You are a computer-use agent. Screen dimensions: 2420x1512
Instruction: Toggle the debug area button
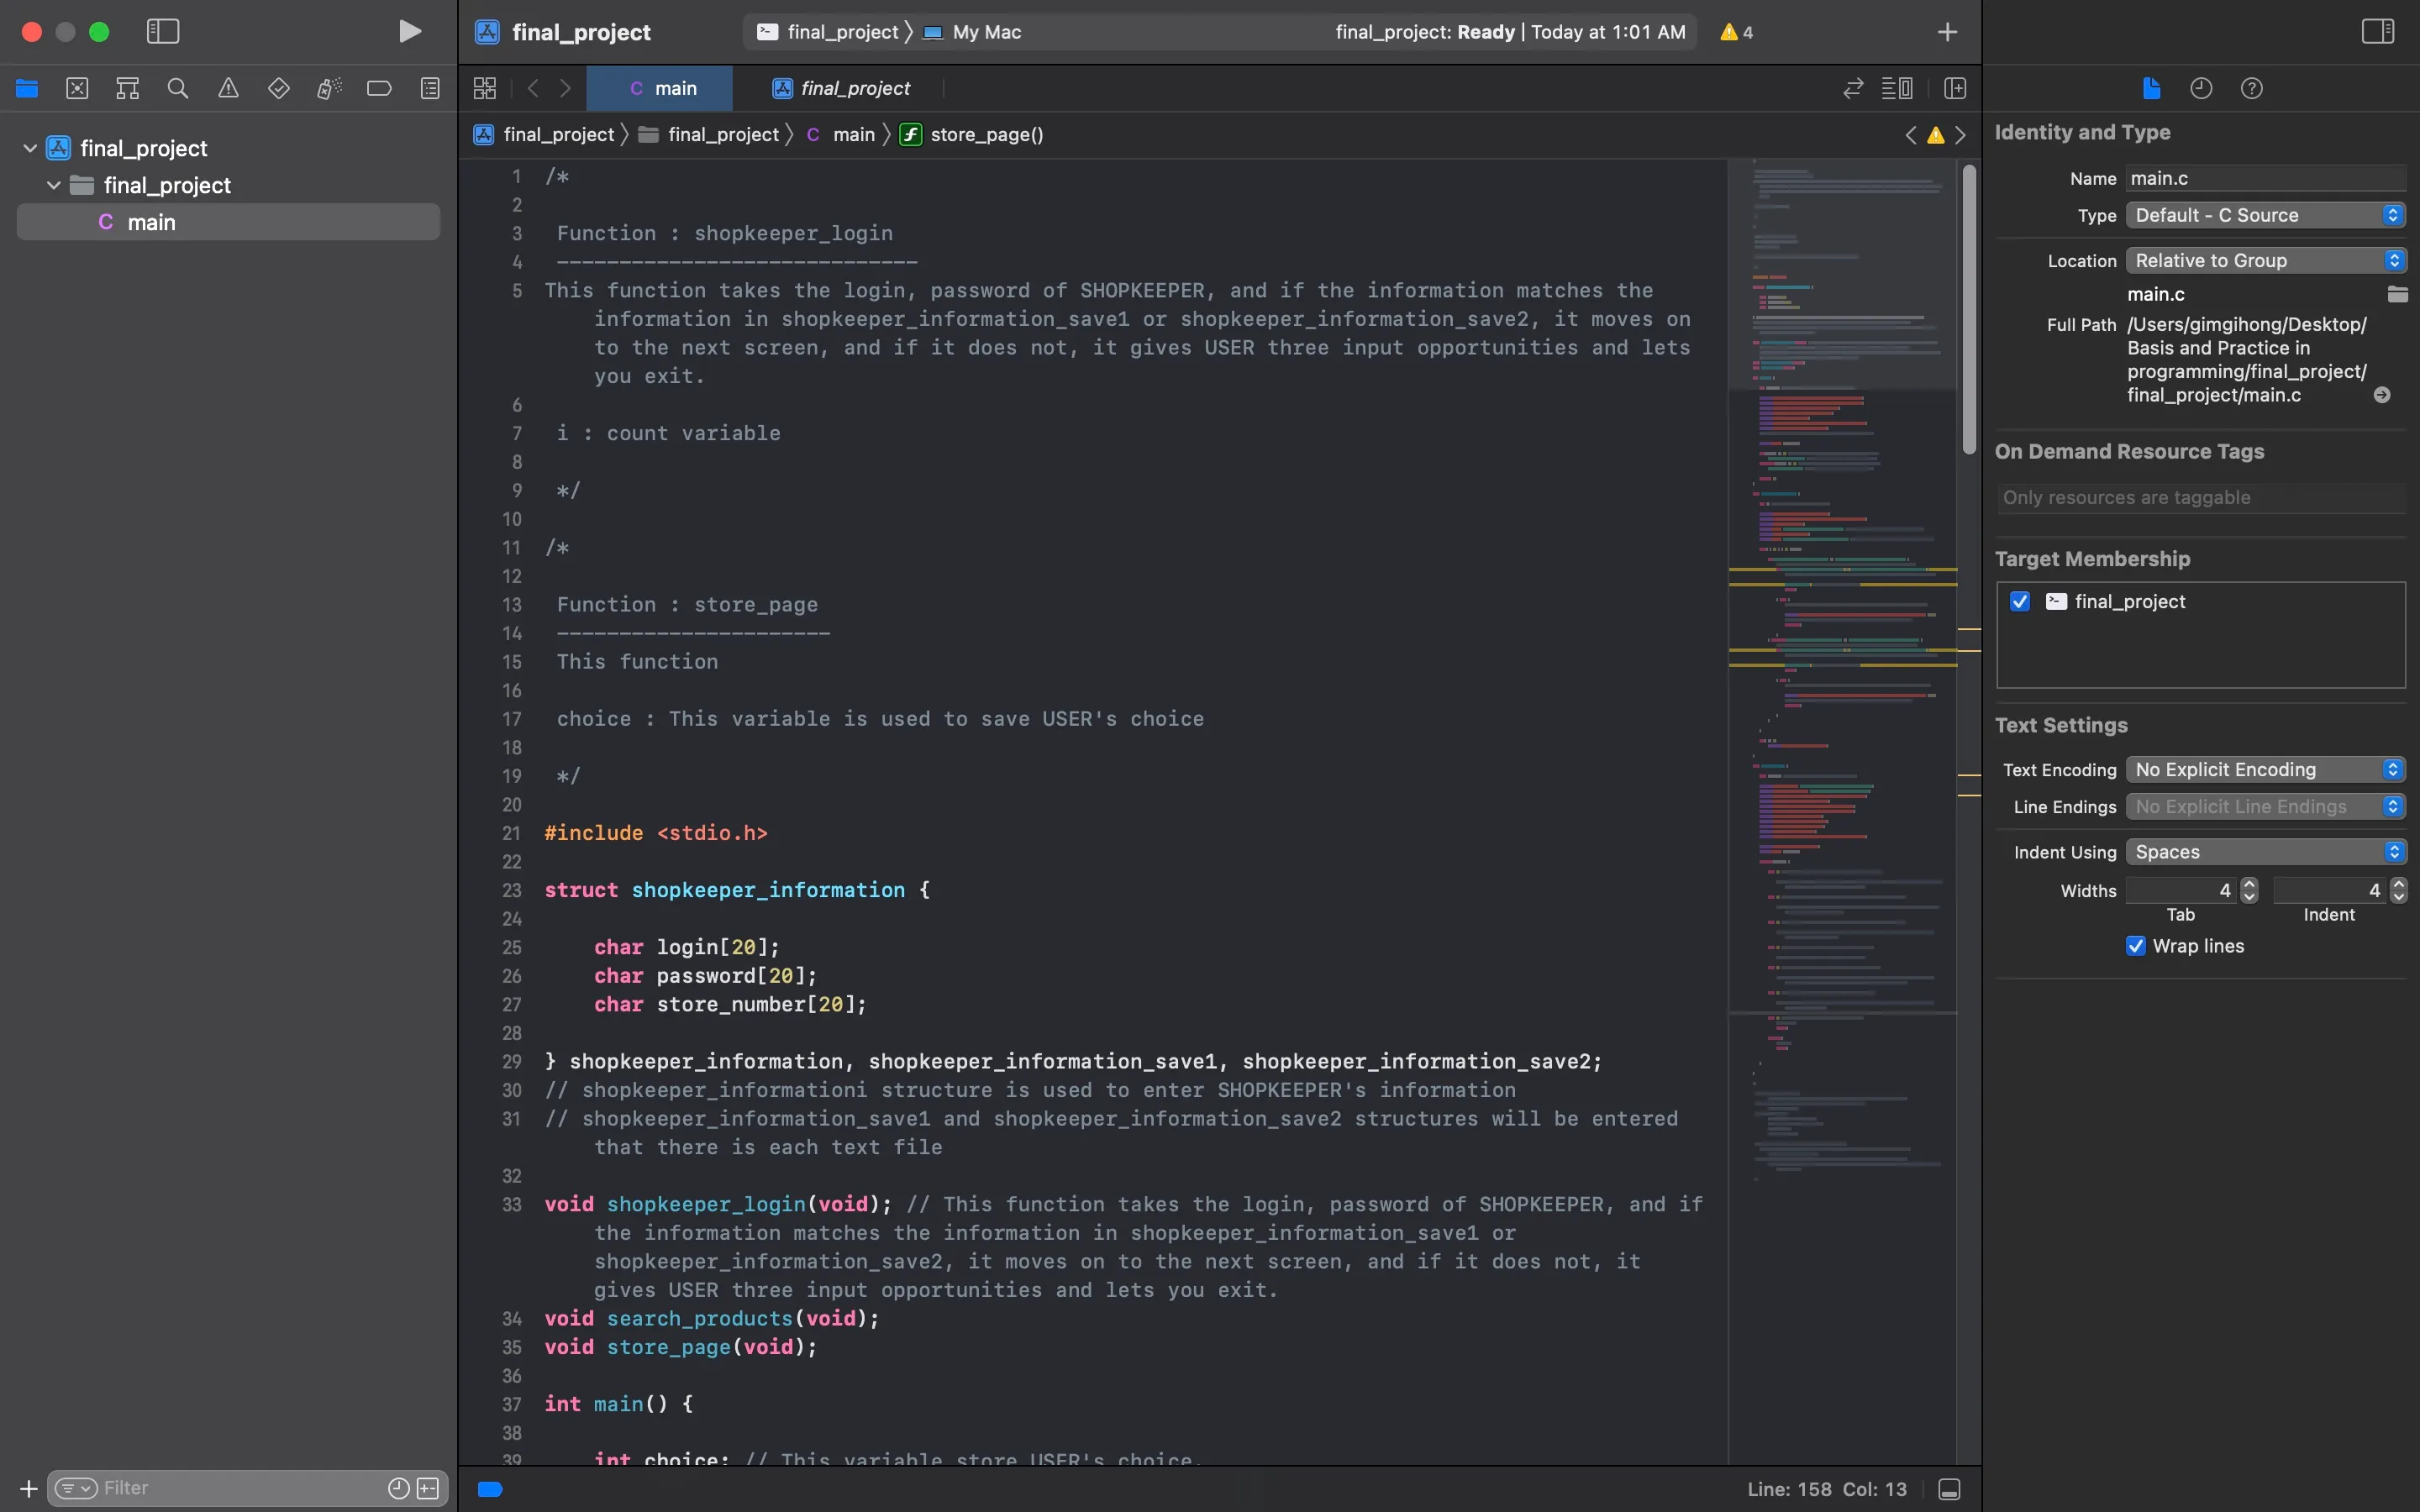pyautogui.click(x=1949, y=1489)
